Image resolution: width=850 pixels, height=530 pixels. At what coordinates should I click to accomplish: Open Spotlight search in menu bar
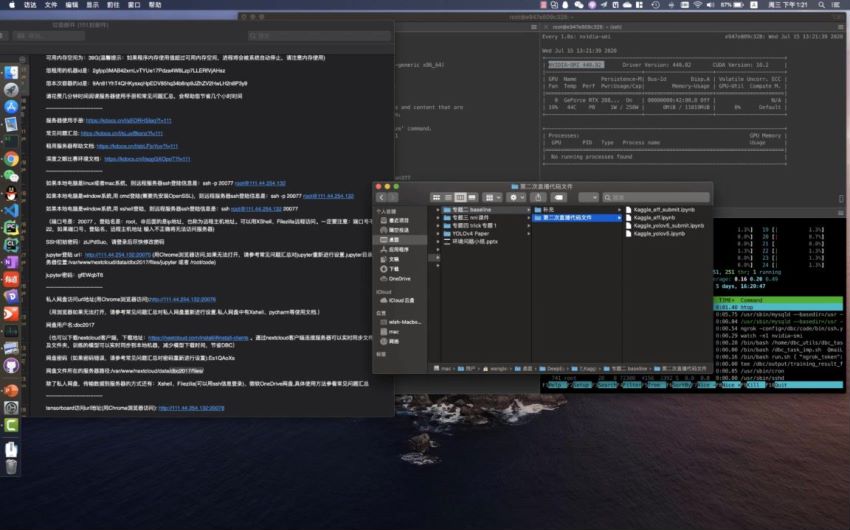(822, 5)
